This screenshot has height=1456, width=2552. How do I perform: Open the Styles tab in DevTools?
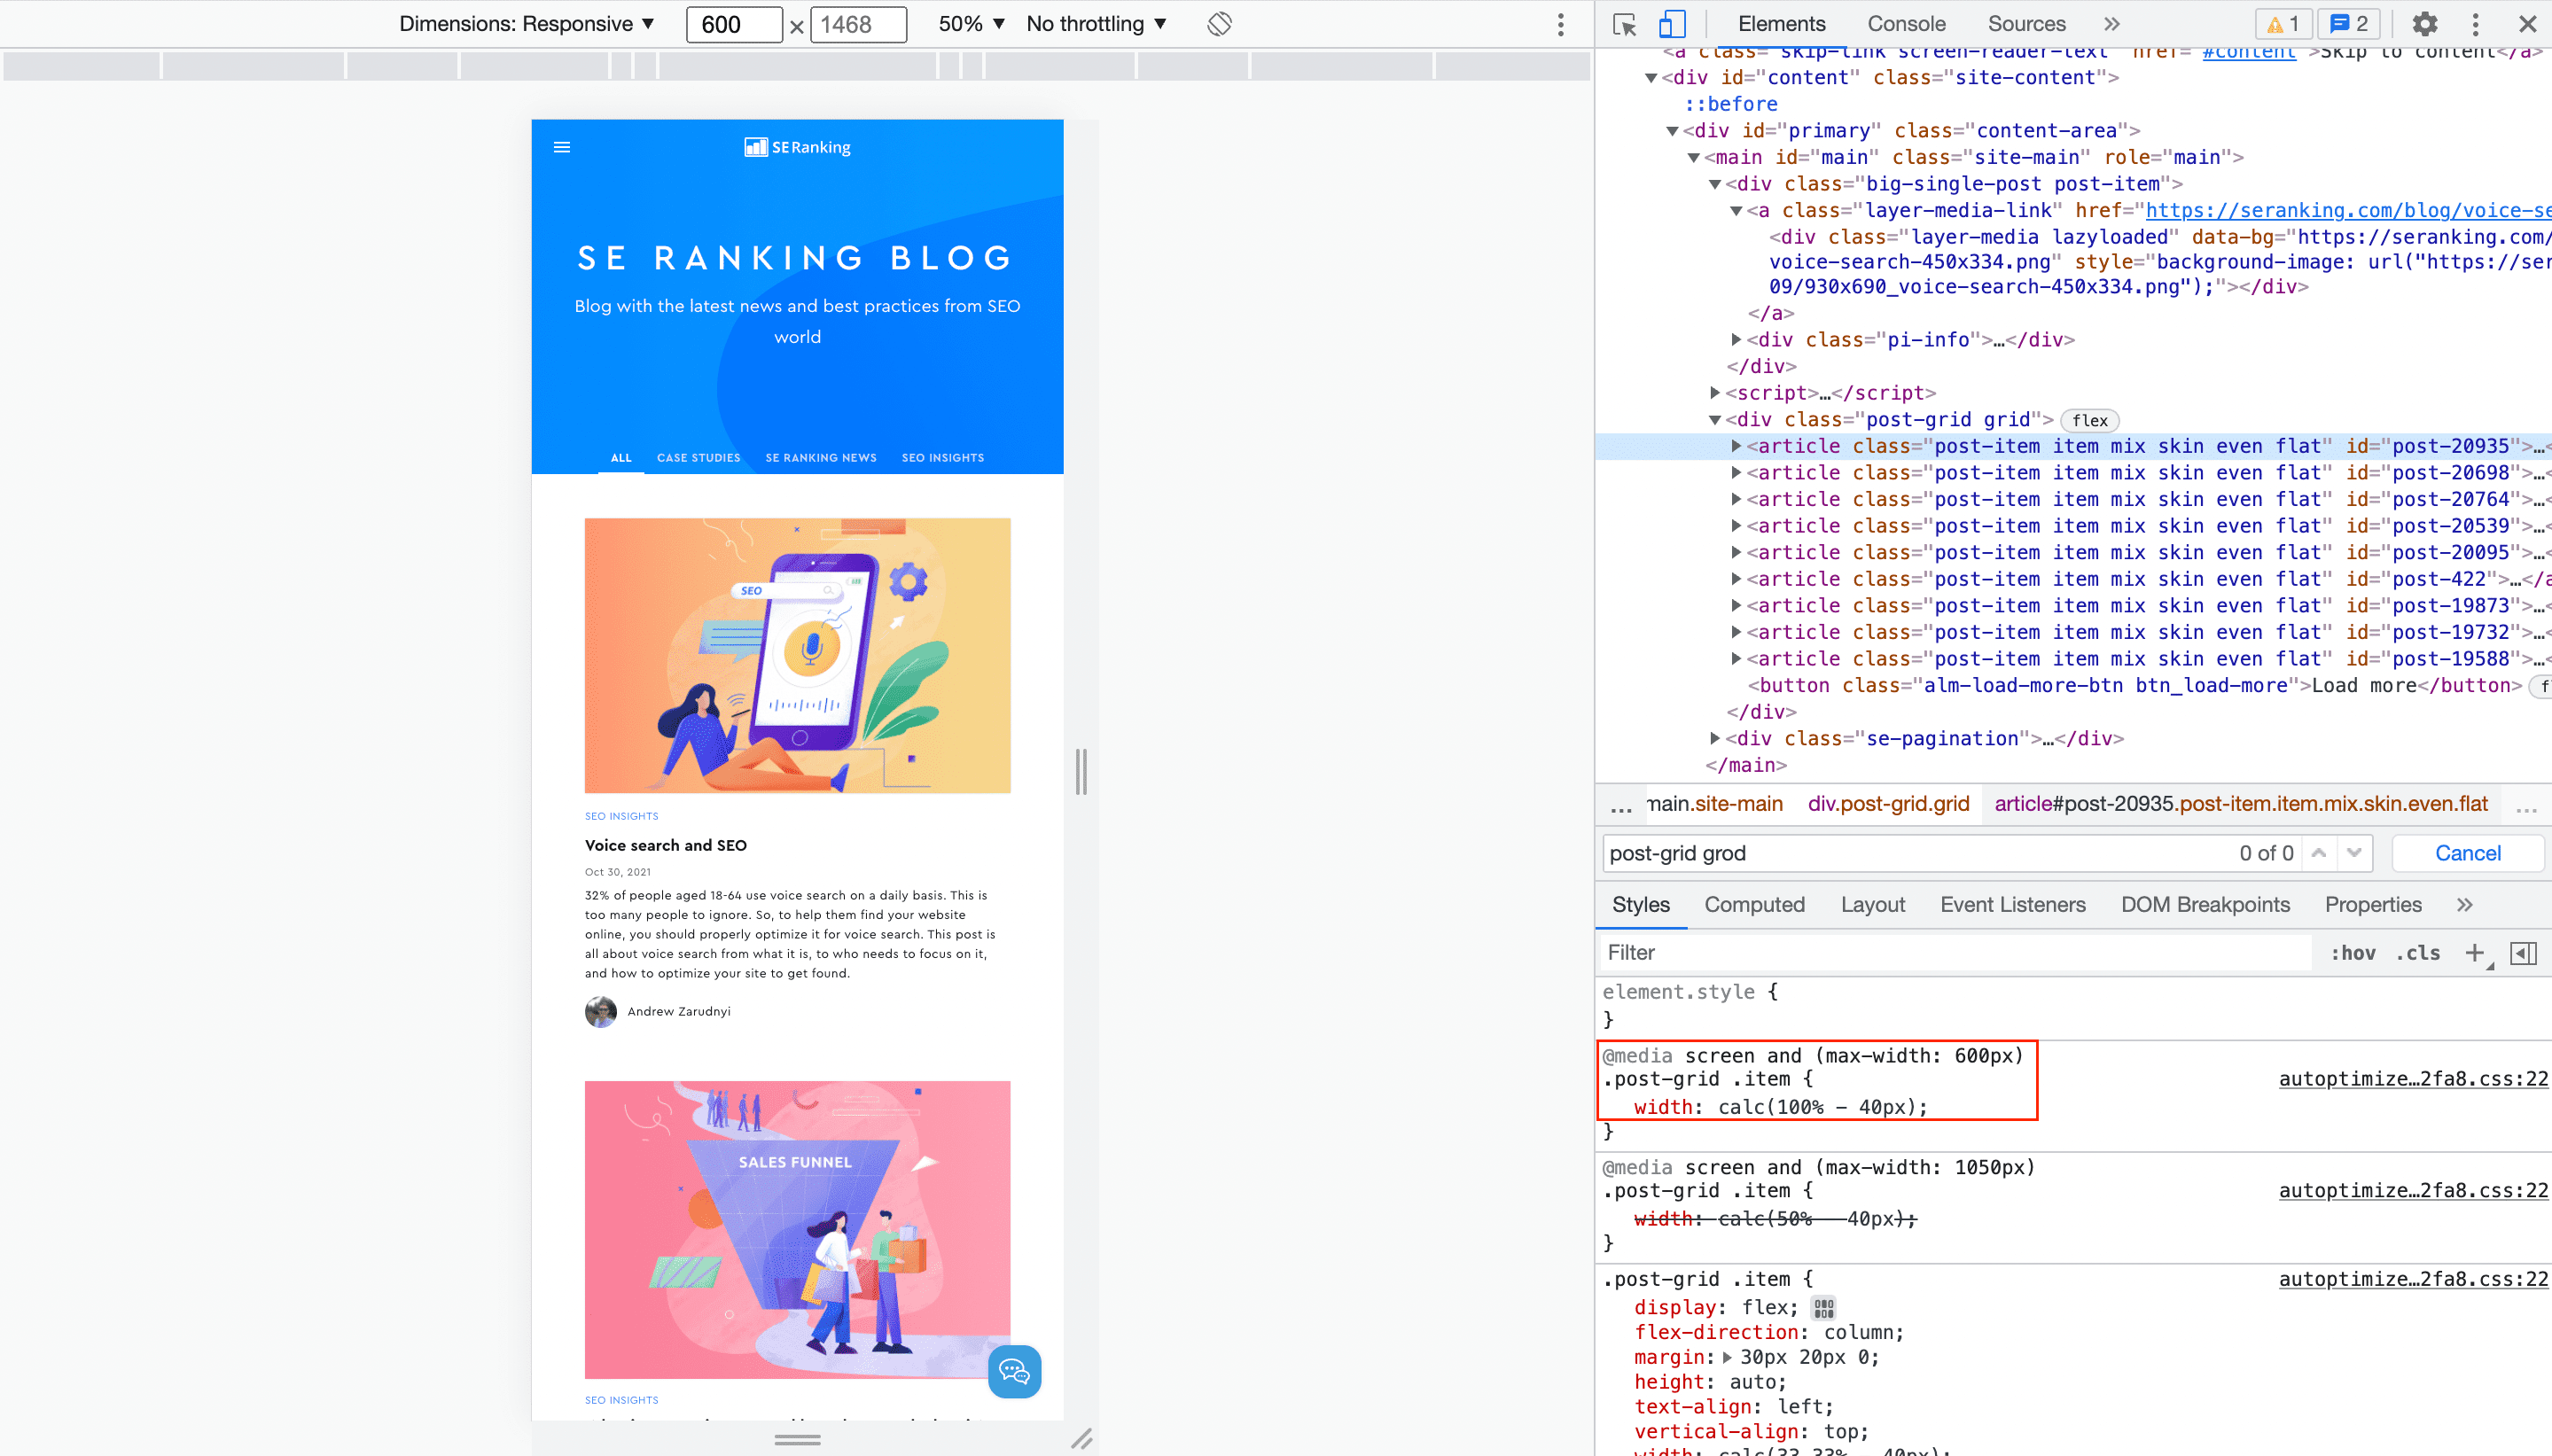tap(1641, 906)
